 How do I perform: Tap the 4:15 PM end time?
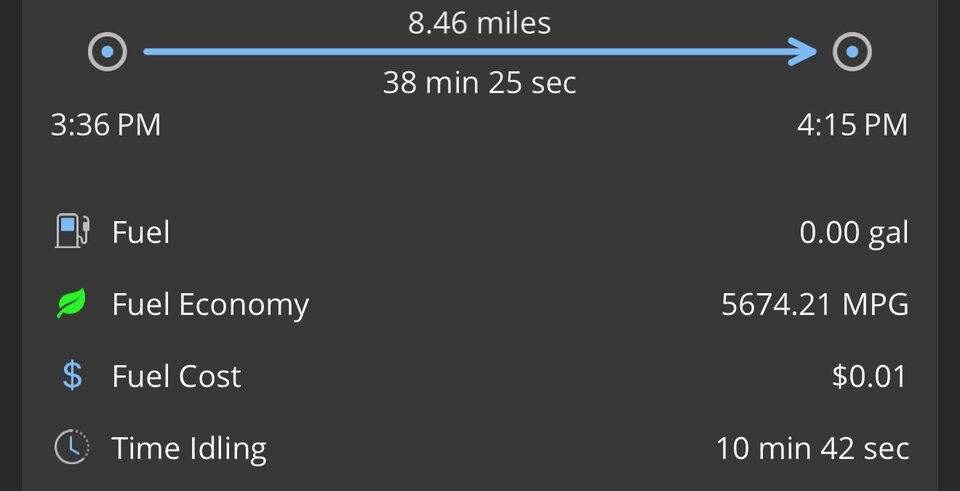coord(852,125)
